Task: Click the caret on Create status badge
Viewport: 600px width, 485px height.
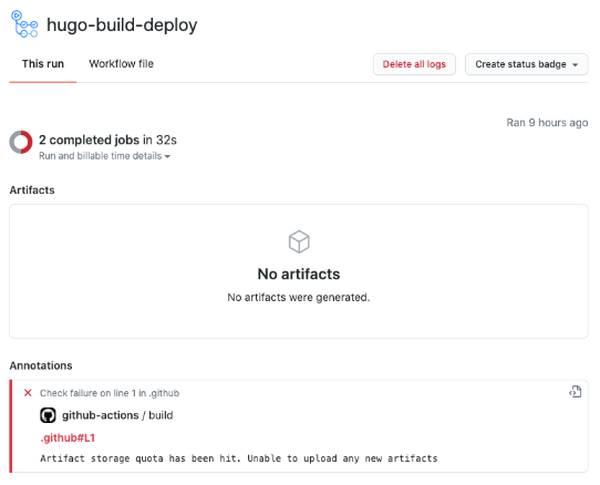Action: point(575,65)
